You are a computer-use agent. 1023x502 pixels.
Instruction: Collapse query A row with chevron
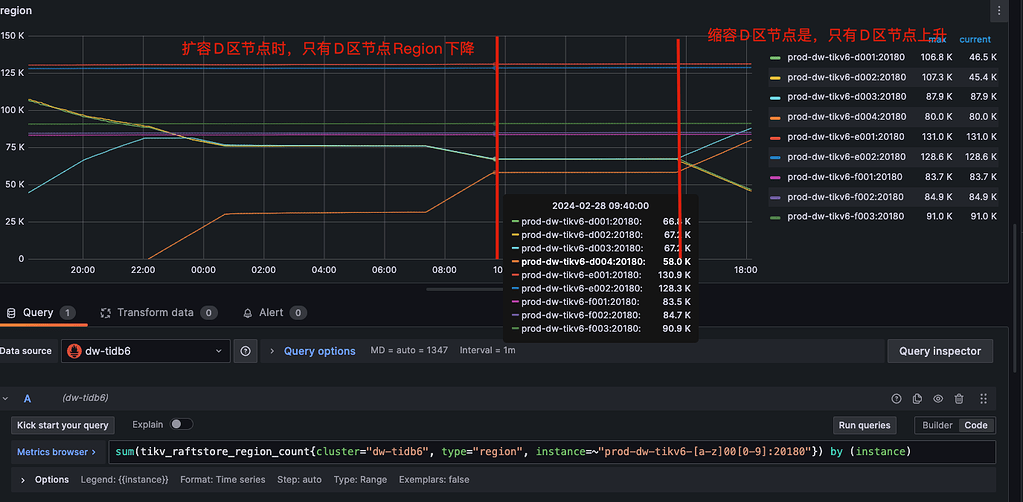coord(6,398)
